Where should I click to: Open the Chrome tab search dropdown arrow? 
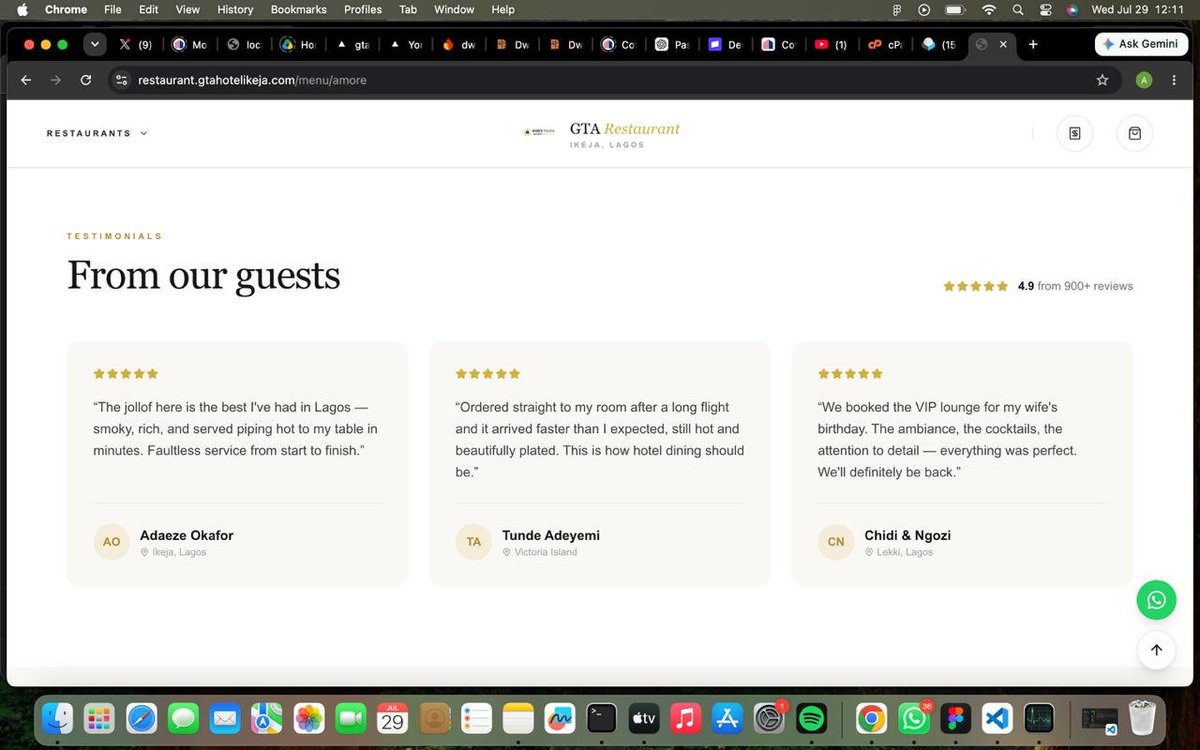pyautogui.click(x=95, y=44)
